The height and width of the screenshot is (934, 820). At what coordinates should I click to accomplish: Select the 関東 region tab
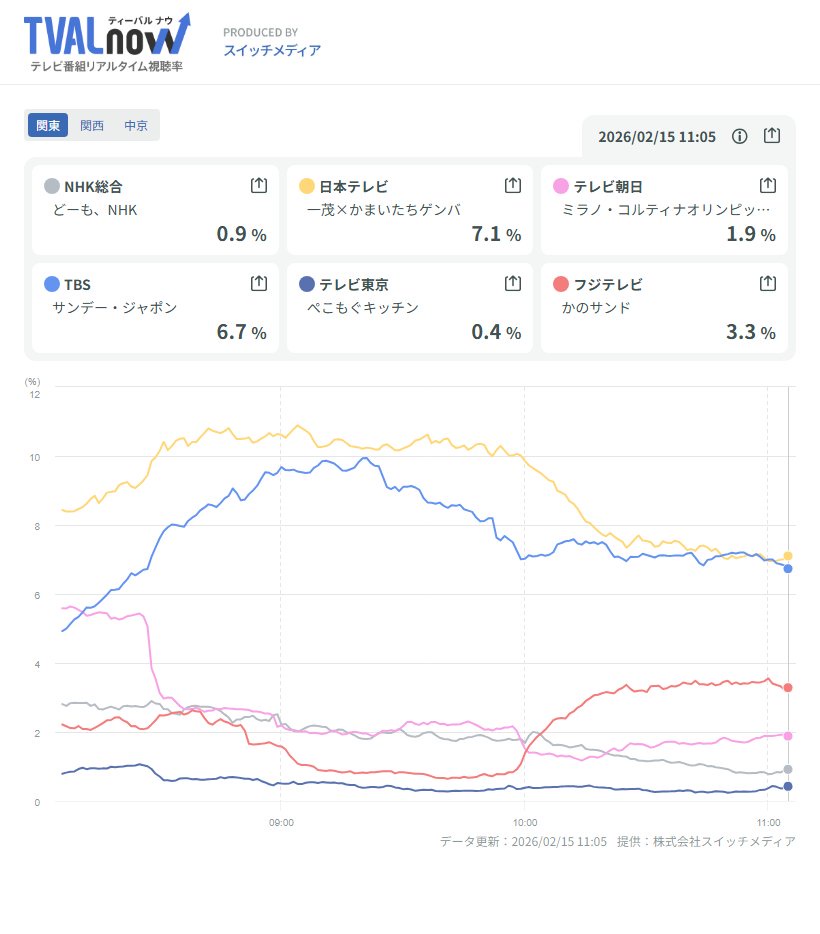[x=48, y=126]
